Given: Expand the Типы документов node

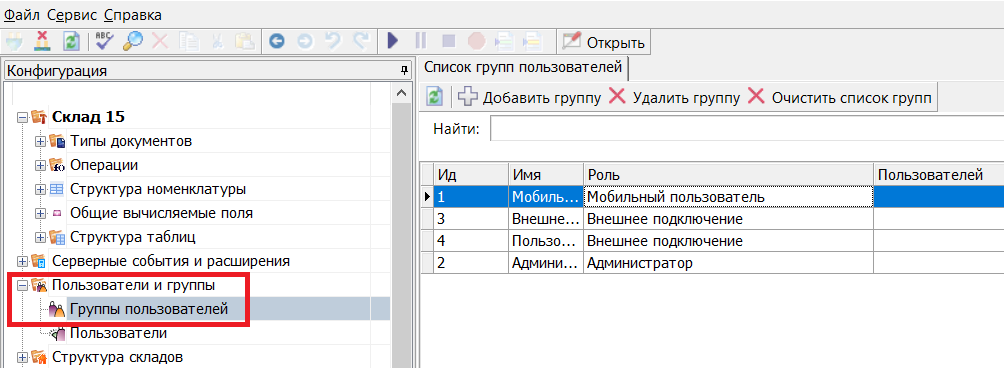Looking at the screenshot, I should [x=40, y=141].
